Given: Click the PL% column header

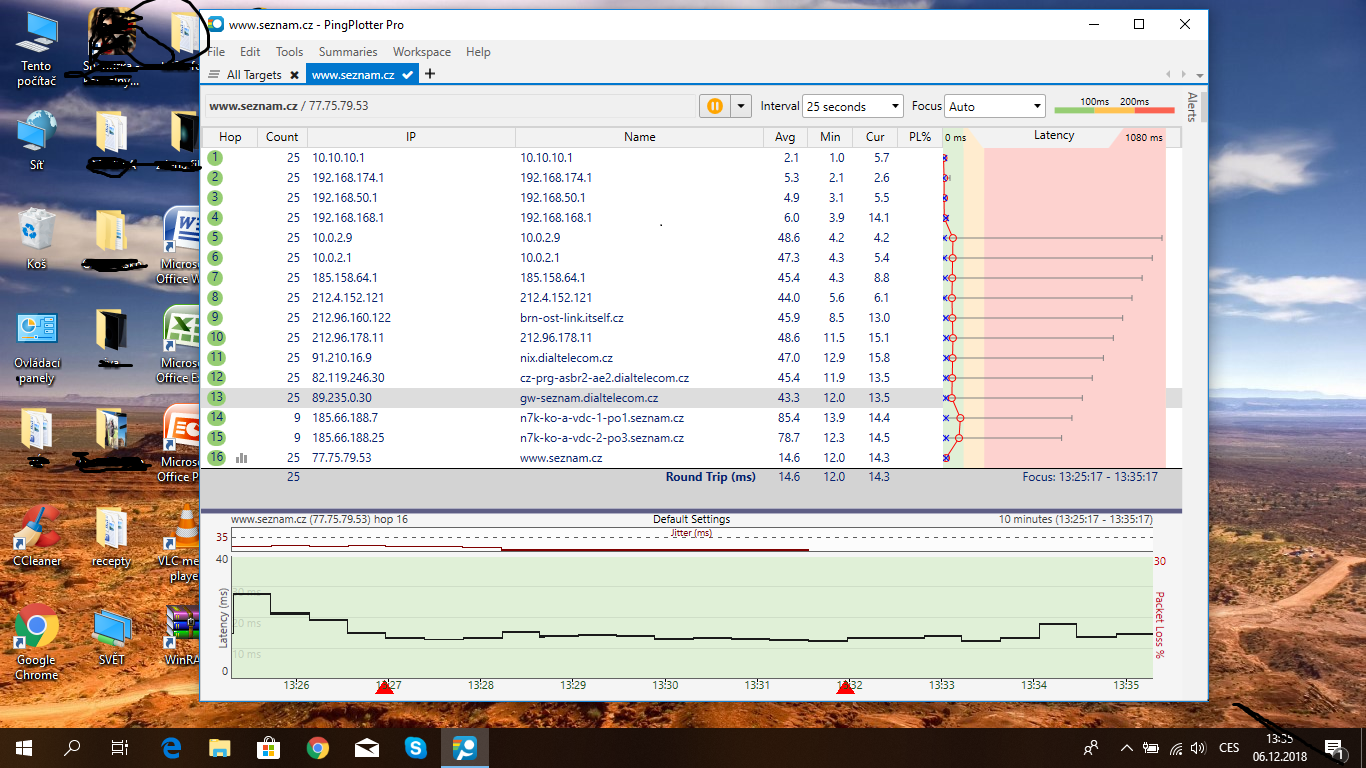Looking at the screenshot, I should tap(920, 137).
